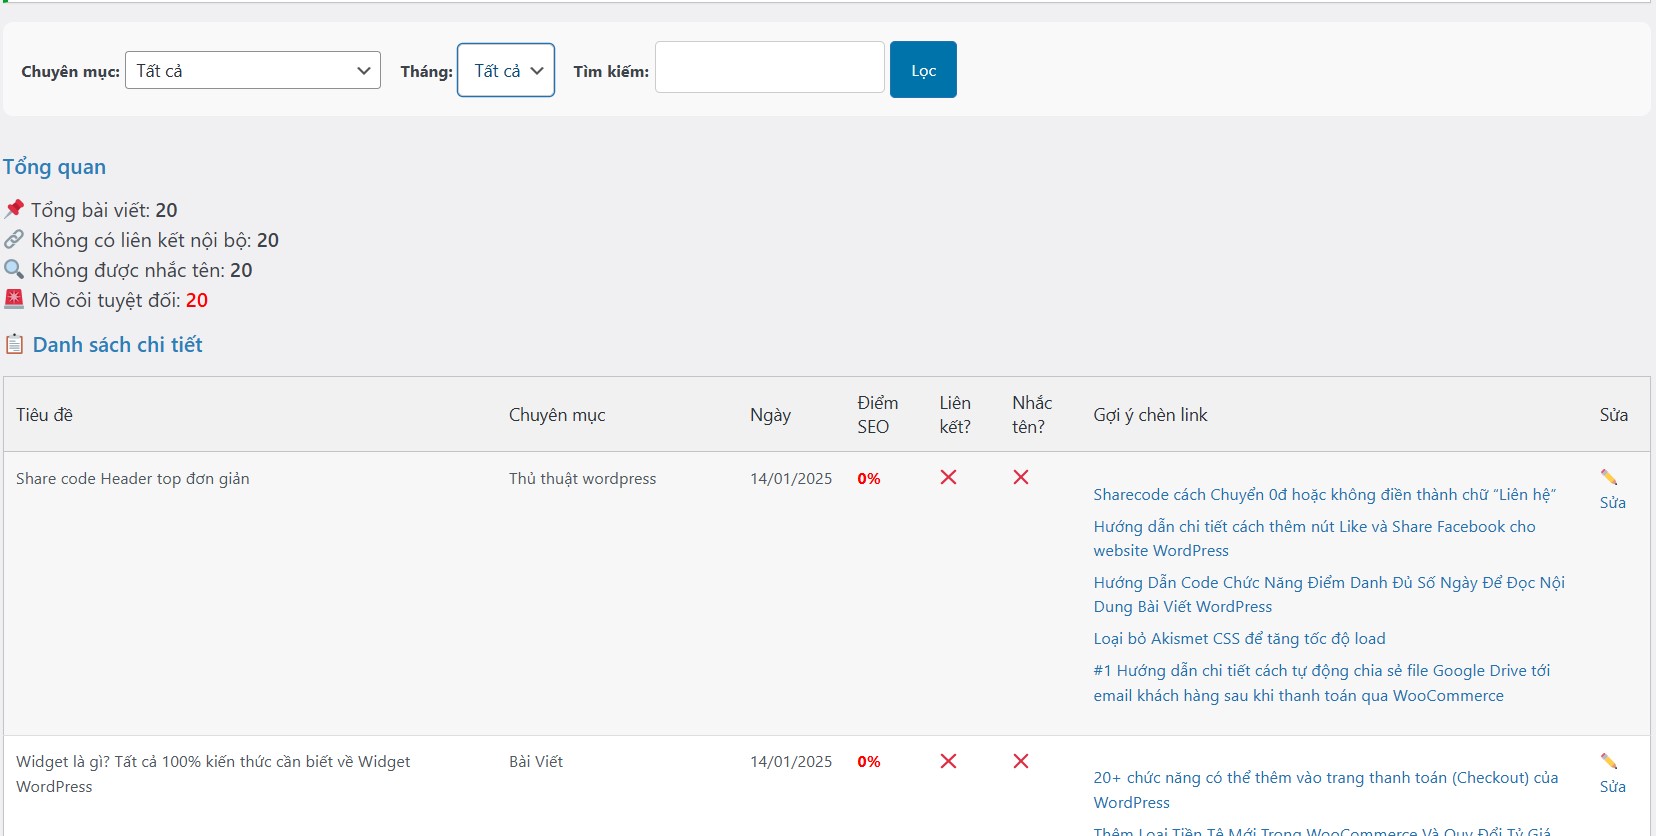This screenshot has width=1656, height=836.
Task: Open link tự động chia sẻ file Google Drive
Action: (1321, 683)
